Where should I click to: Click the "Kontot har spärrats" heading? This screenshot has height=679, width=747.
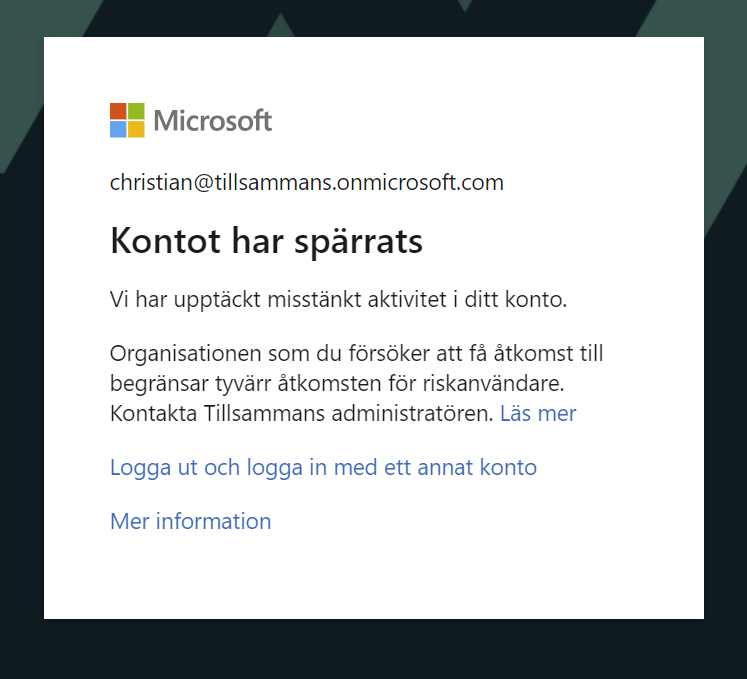coord(266,241)
